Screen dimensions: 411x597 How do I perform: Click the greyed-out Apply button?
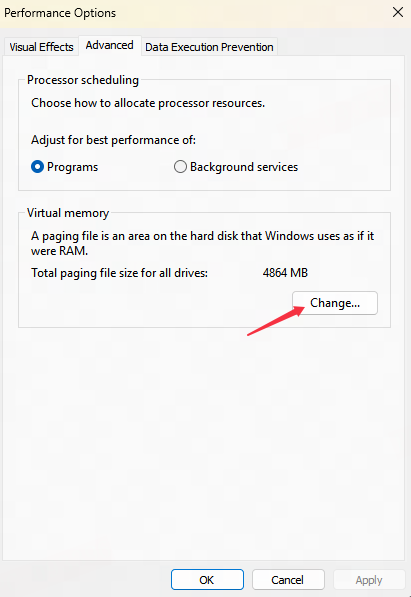point(369,580)
